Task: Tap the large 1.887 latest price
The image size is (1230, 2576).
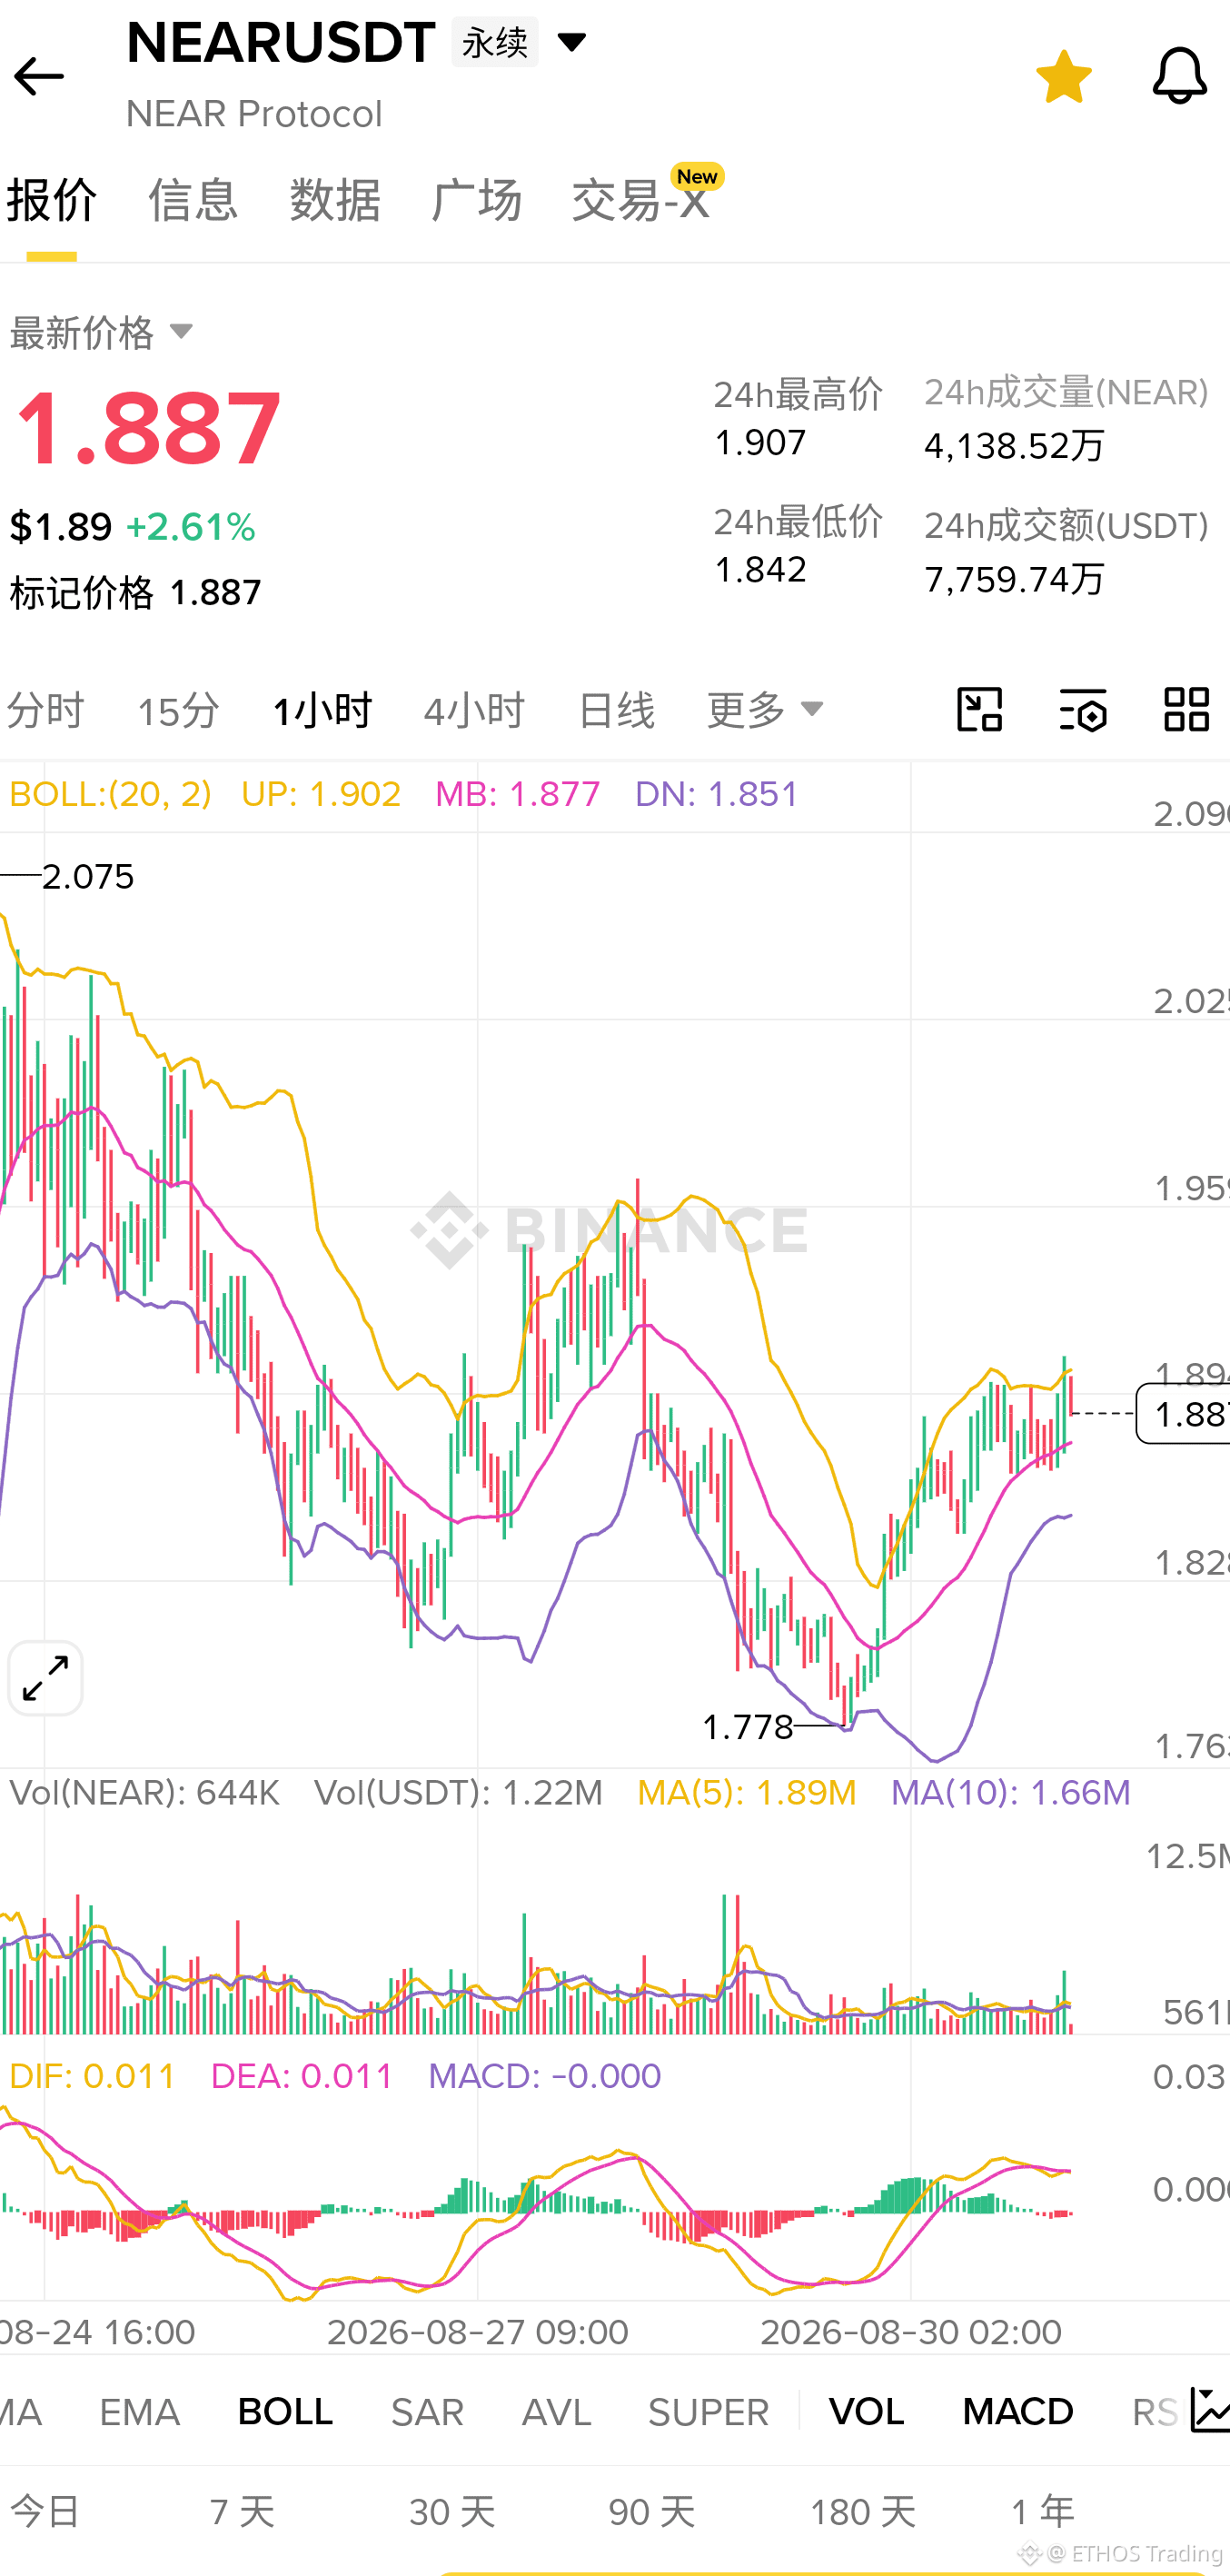Action: pos(148,430)
